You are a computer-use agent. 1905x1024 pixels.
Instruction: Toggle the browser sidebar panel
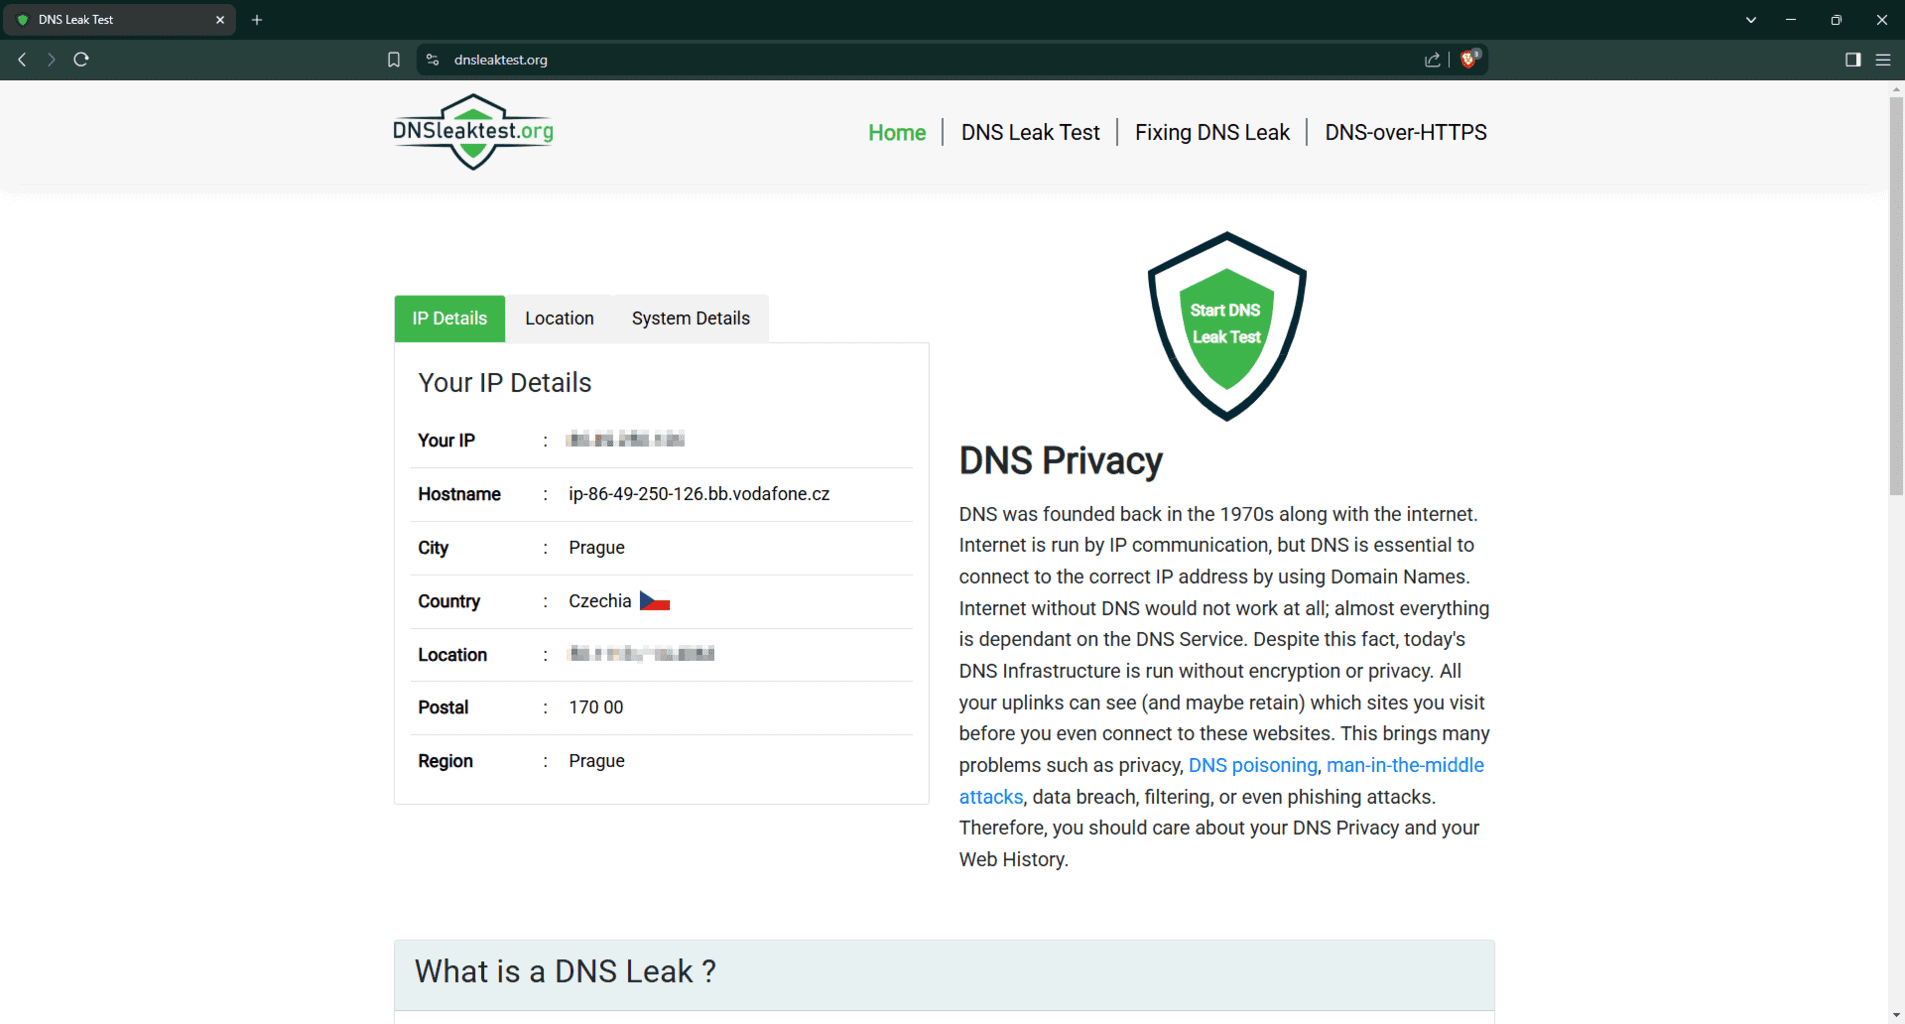[1852, 60]
